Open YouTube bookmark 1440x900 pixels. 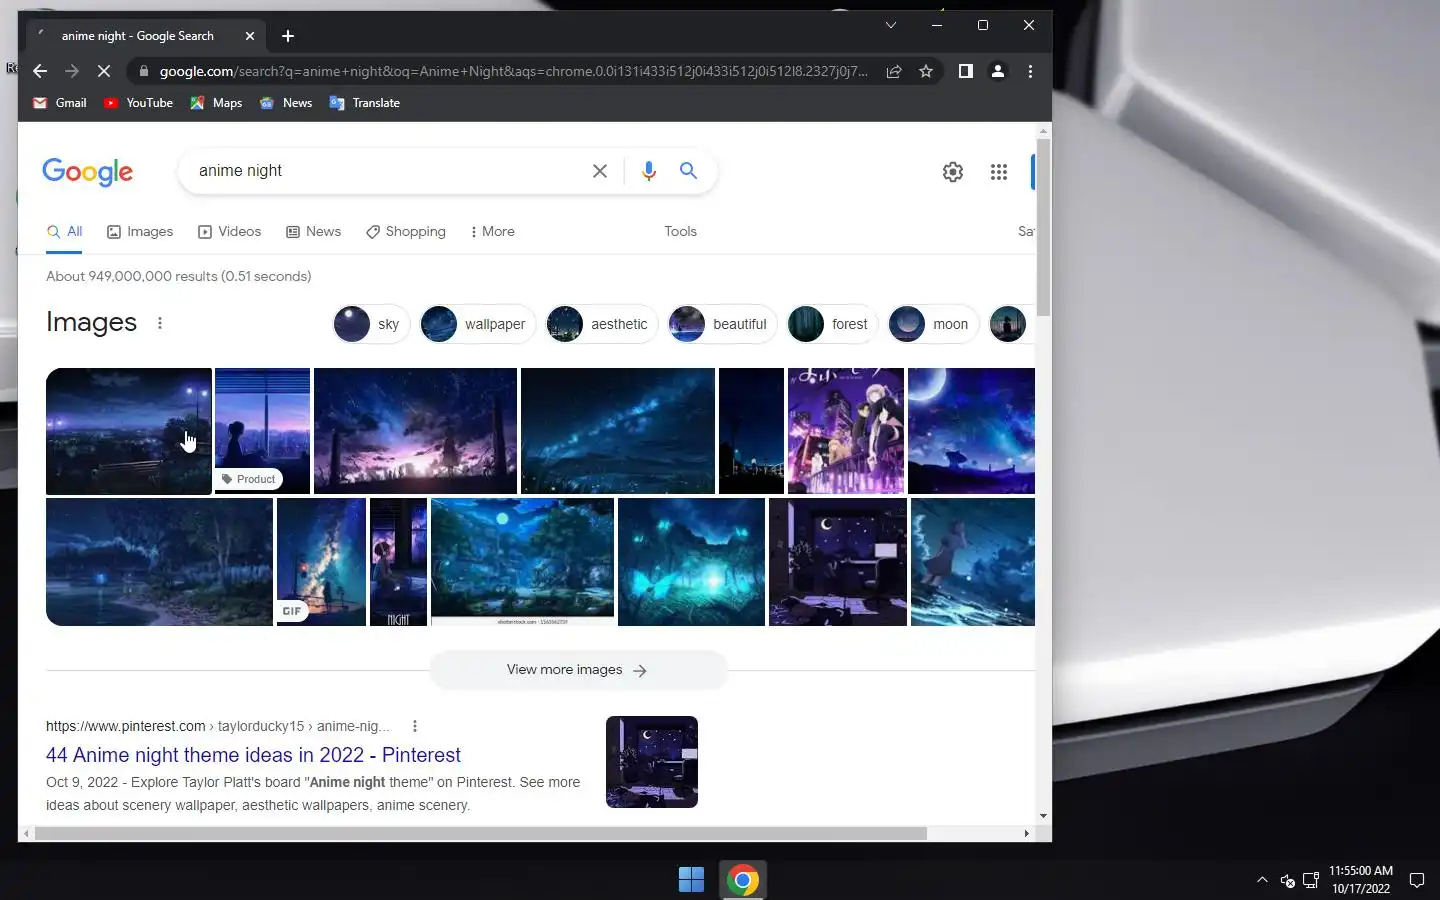point(138,103)
